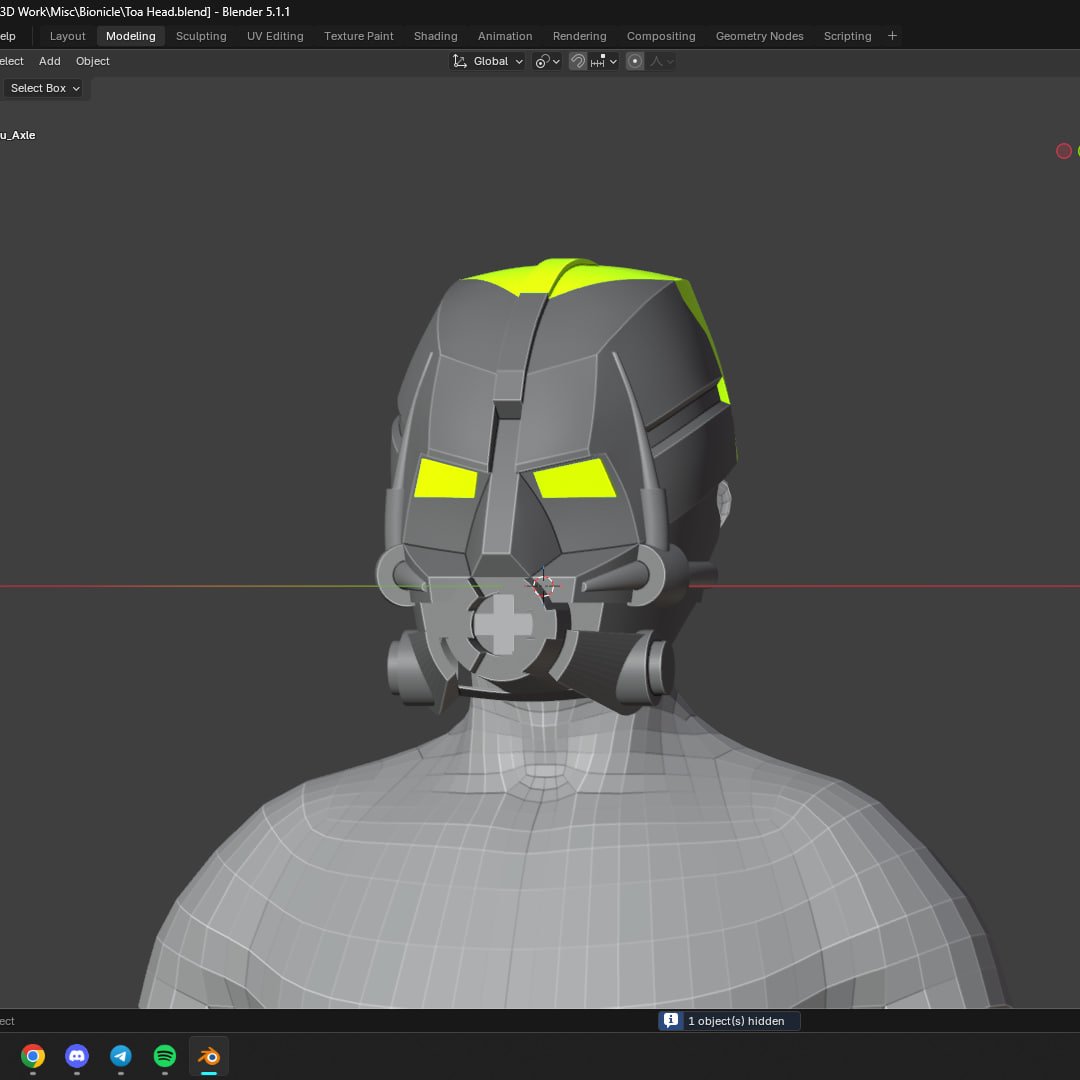Toggle the Snap magnet icon
Image resolution: width=1080 pixels, height=1080 pixels.
[x=578, y=61]
